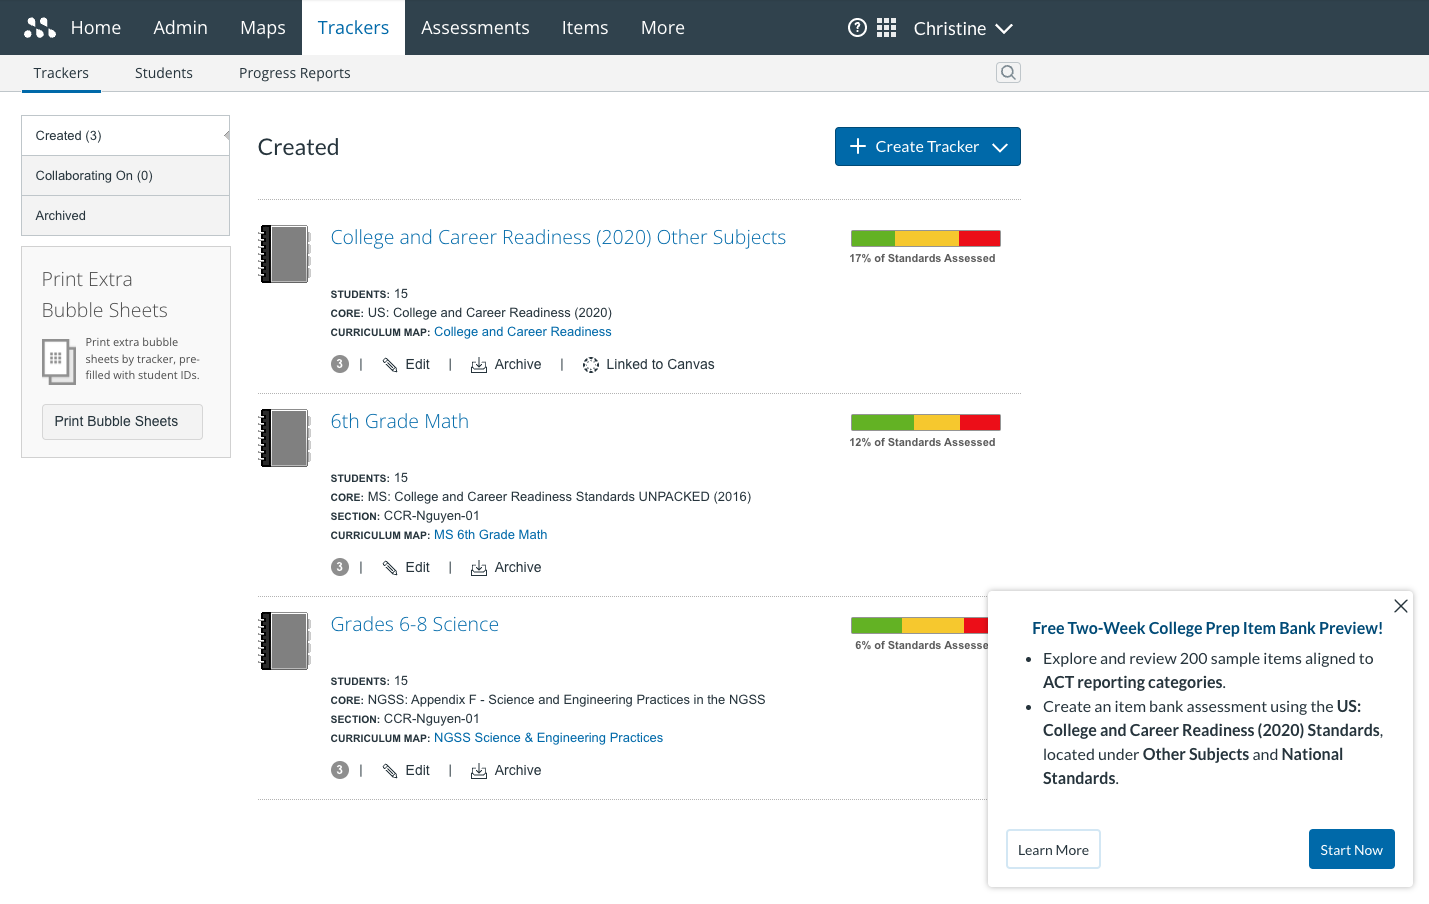The height and width of the screenshot is (904, 1429).
Task: Click the College and Career Readiness tracker notebook icon
Action: (x=285, y=254)
